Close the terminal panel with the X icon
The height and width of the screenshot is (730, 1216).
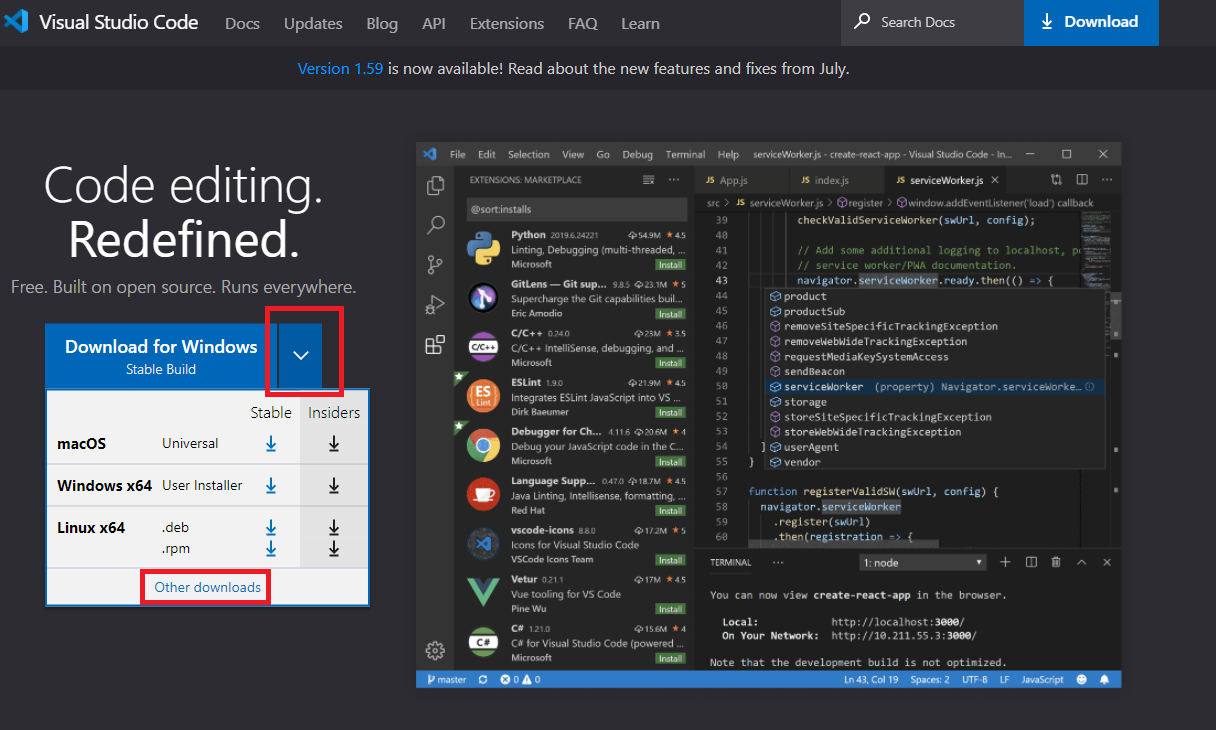[x=1106, y=562]
